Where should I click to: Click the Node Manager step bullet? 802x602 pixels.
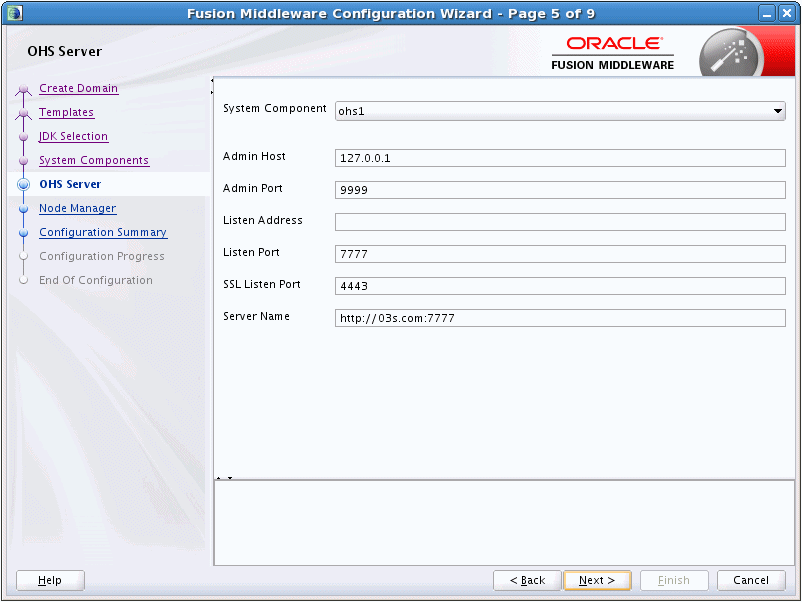(23, 209)
